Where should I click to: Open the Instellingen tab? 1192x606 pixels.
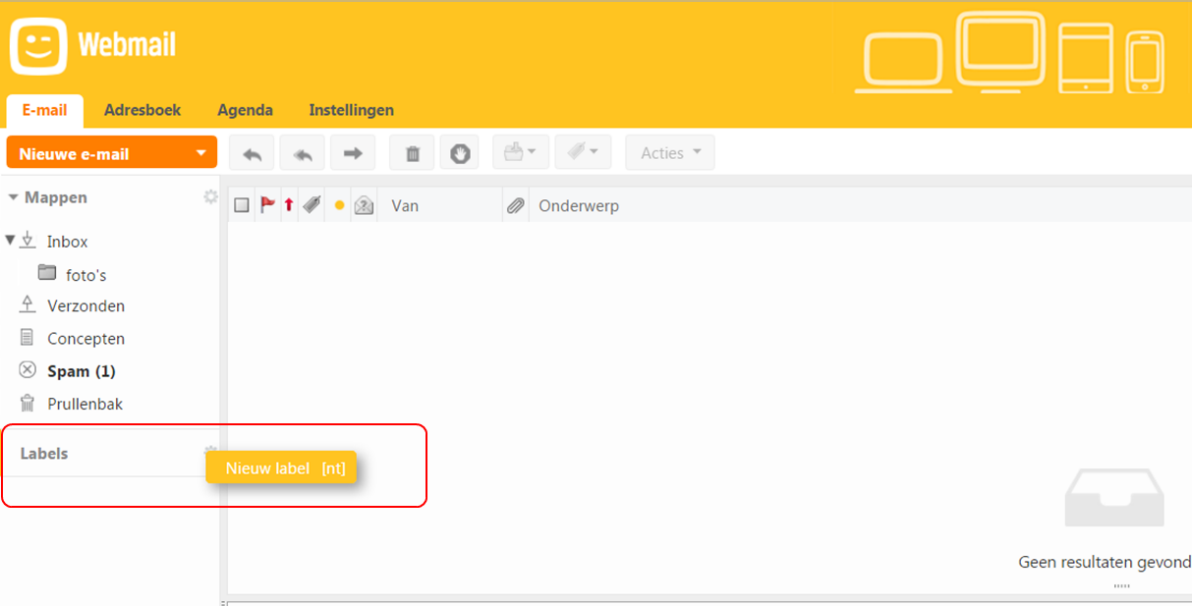coord(351,110)
